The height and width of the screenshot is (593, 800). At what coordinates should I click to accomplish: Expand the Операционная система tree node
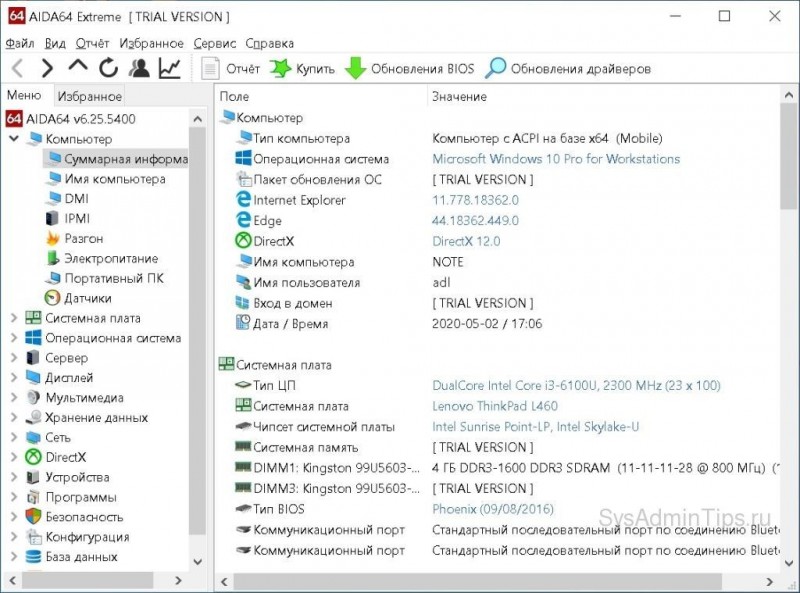tap(14, 338)
